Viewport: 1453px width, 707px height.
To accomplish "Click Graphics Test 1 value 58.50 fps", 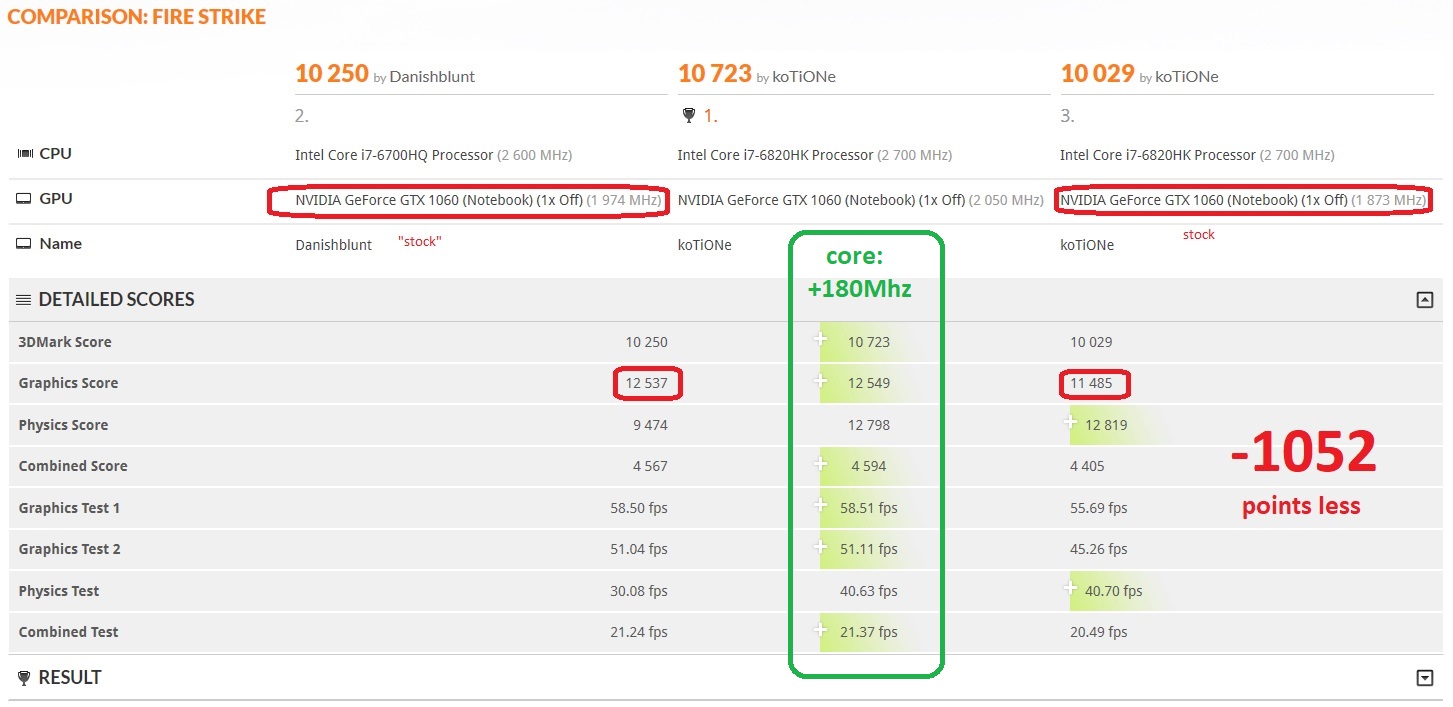I will (639, 508).
